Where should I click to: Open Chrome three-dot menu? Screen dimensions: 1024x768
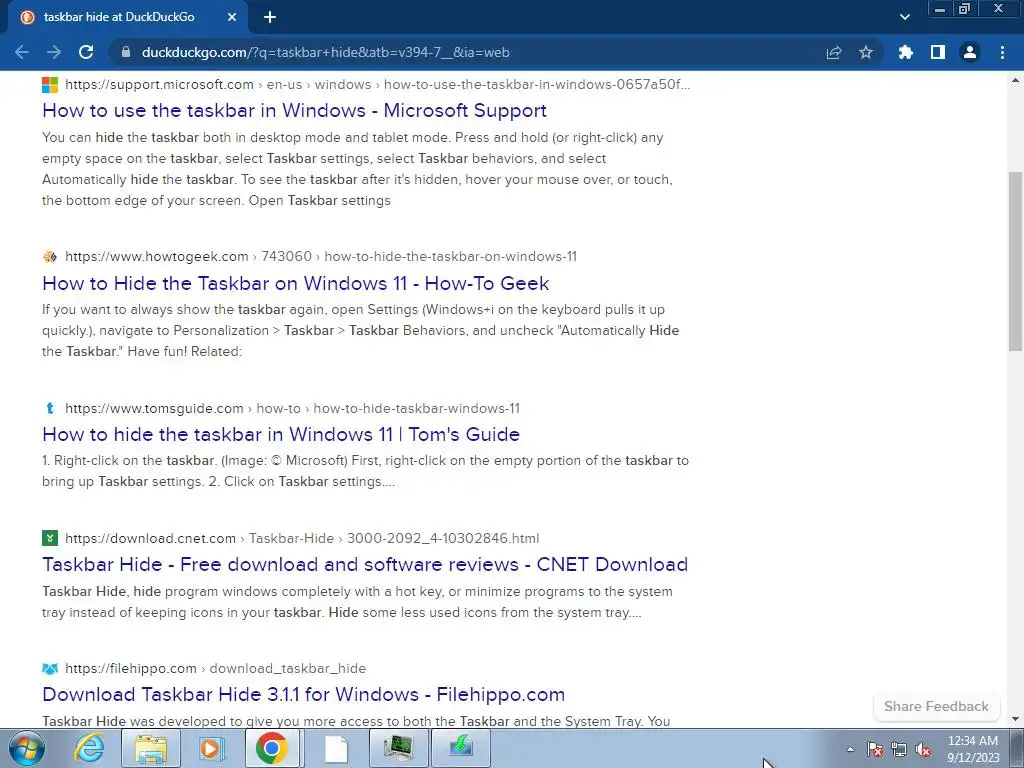click(1002, 52)
